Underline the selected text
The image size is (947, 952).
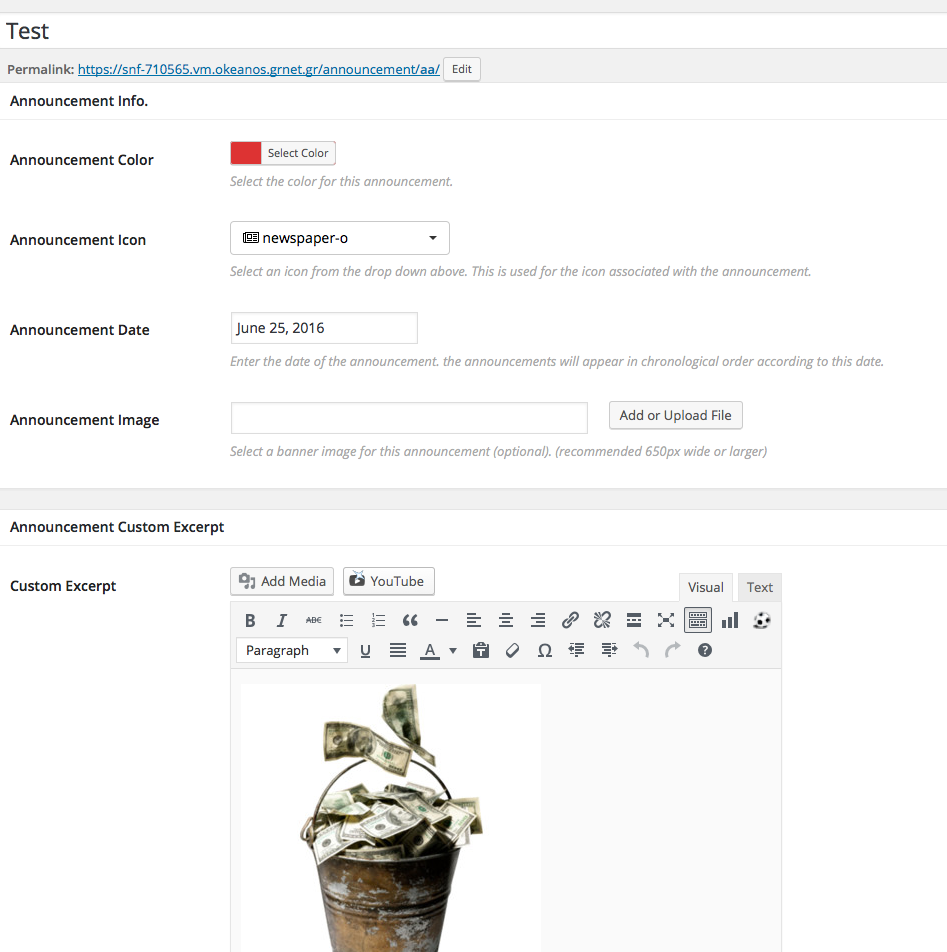click(365, 650)
